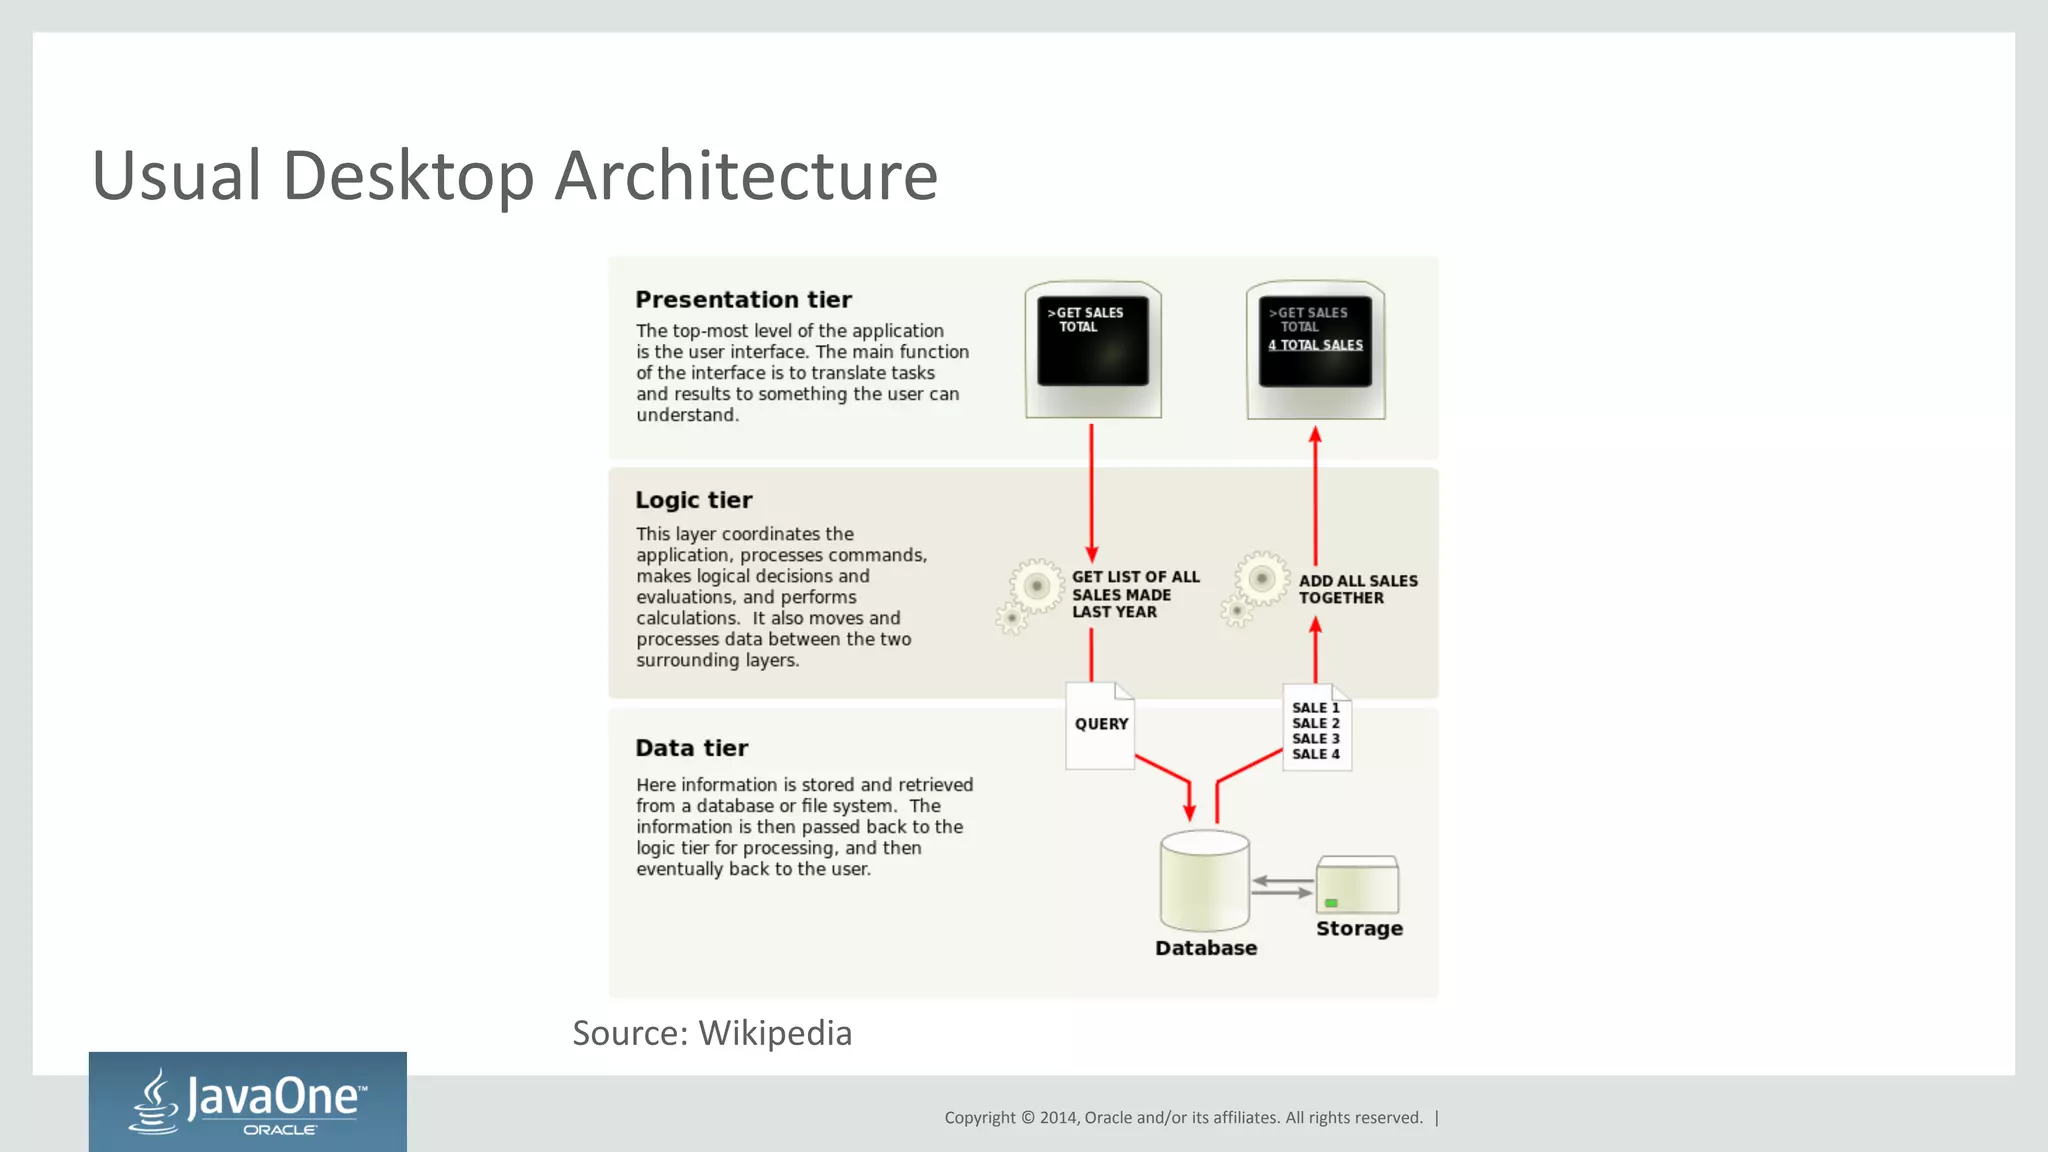Viewport: 2048px width, 1152px height.
Task: Select the slide title Usual Desktop Architecture
Action: click(515, 176)
